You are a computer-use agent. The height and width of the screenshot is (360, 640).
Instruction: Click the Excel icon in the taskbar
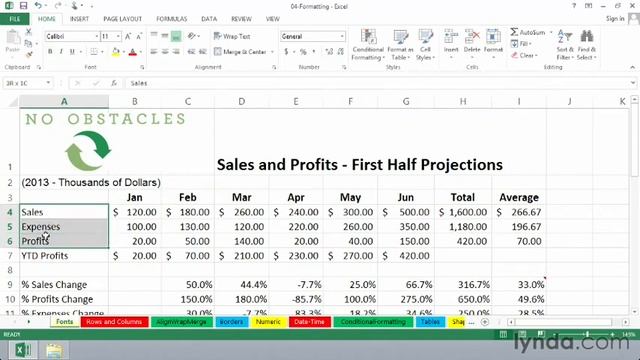tap(22, 350)
